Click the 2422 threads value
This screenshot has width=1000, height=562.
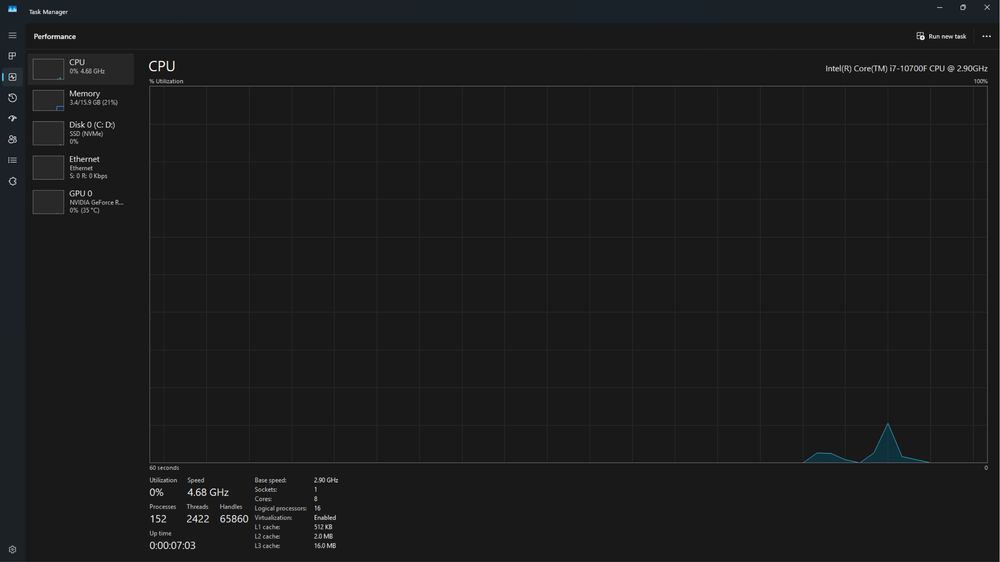click(x=198, y=519)
